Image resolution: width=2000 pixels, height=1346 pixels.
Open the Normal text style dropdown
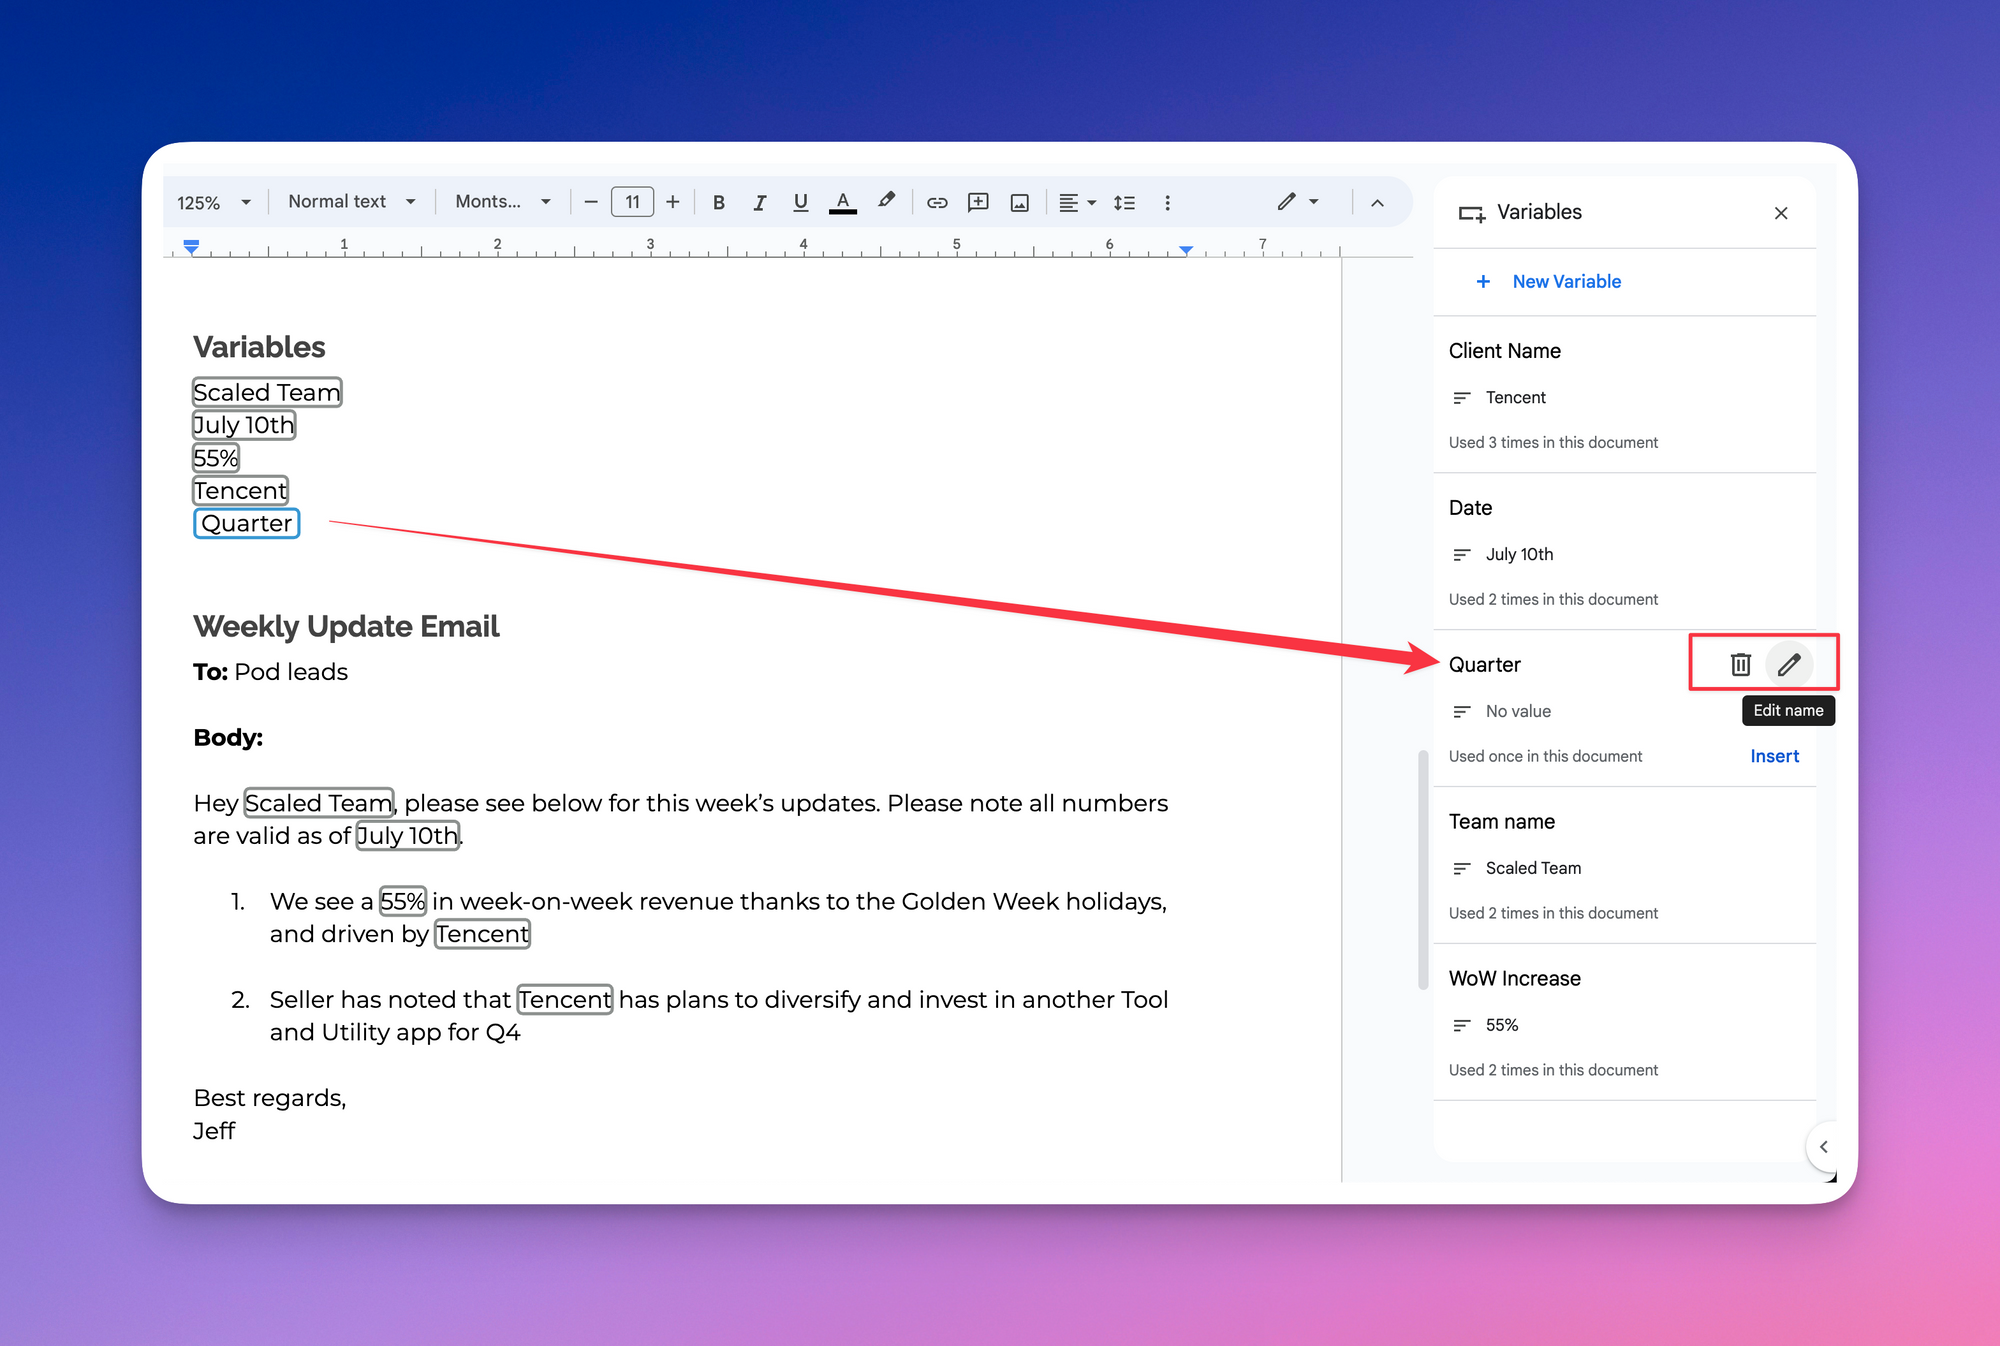(352, 202)
